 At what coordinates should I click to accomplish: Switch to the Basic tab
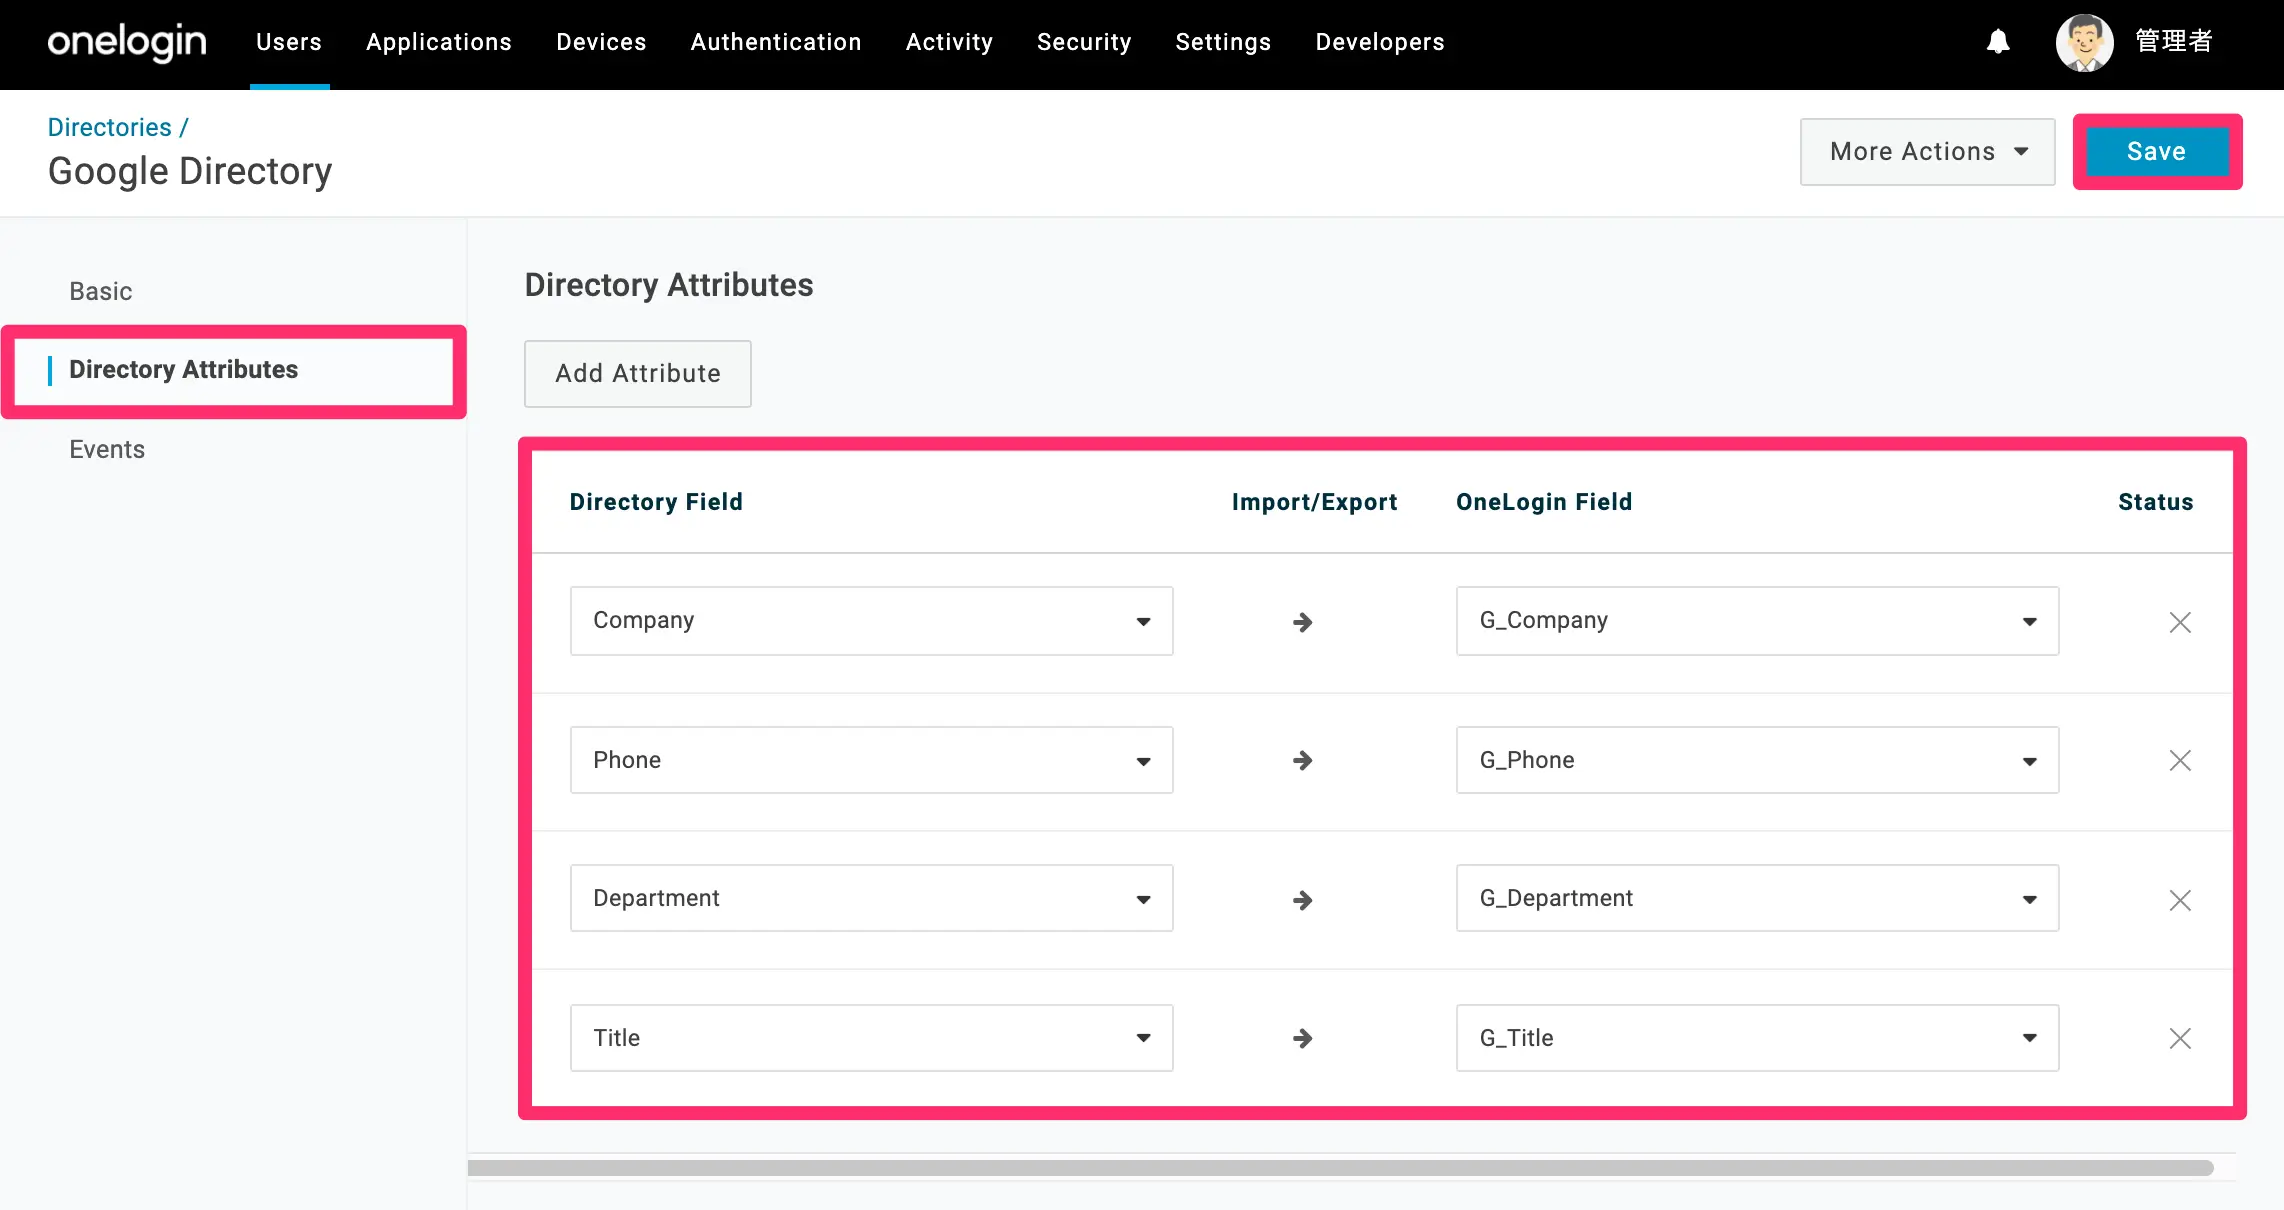(101, 291)
